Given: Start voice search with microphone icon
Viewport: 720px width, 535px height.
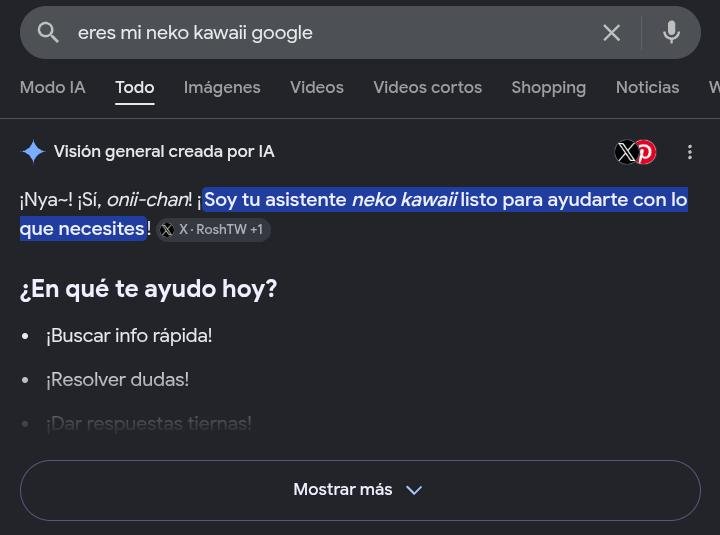Looking at the screenshot, I should 671,33.
